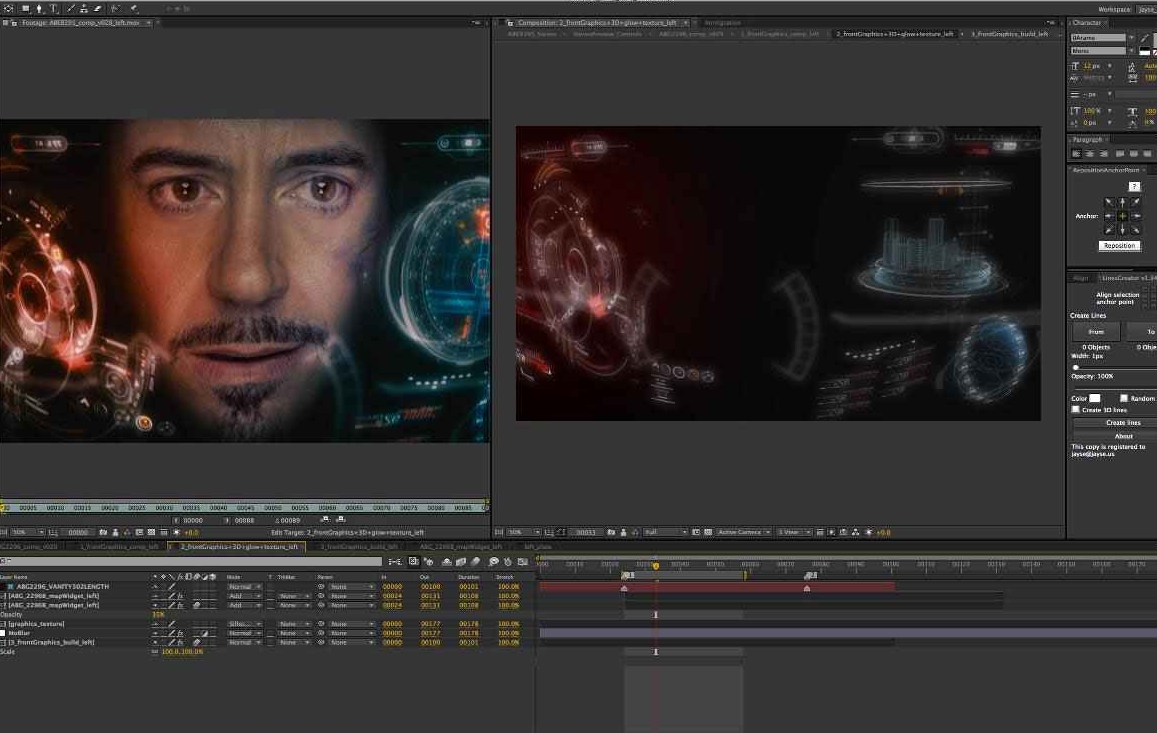Set anchor to top-left arrow

coord(1108,202)
